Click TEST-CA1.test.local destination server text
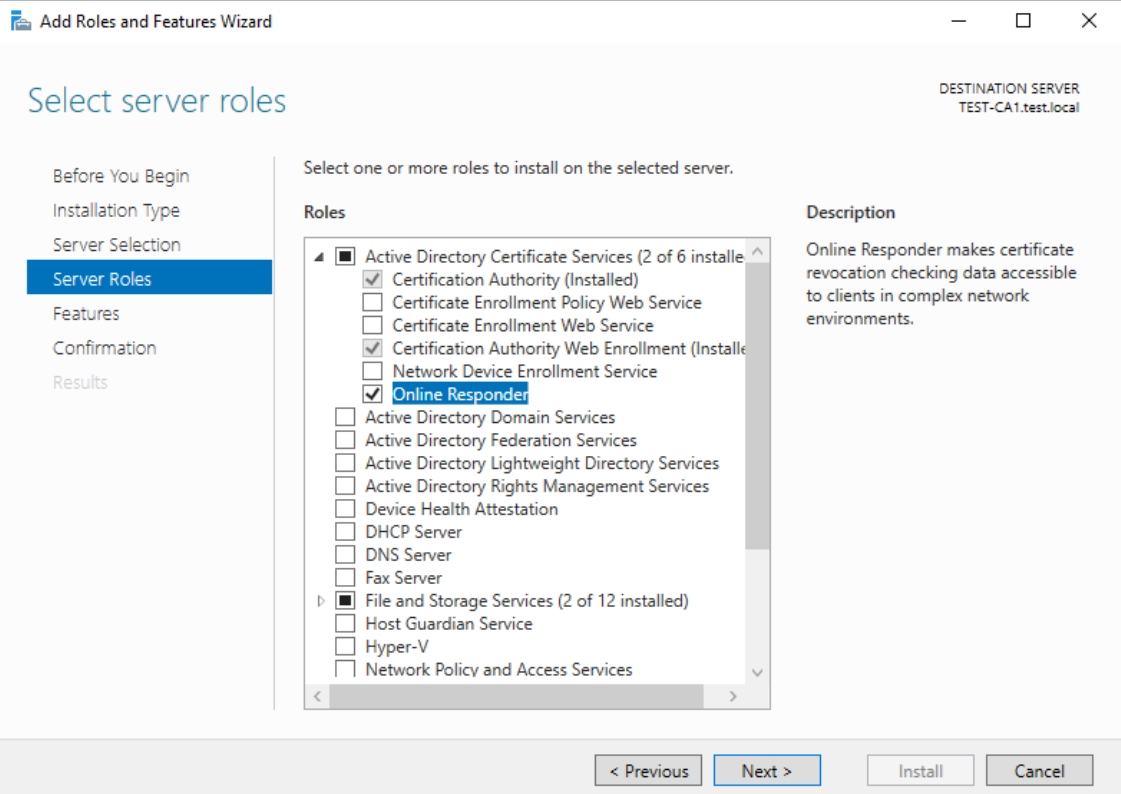This screenshot has height=794, width=1121. pyautogui.click(x=1019, y=107)
